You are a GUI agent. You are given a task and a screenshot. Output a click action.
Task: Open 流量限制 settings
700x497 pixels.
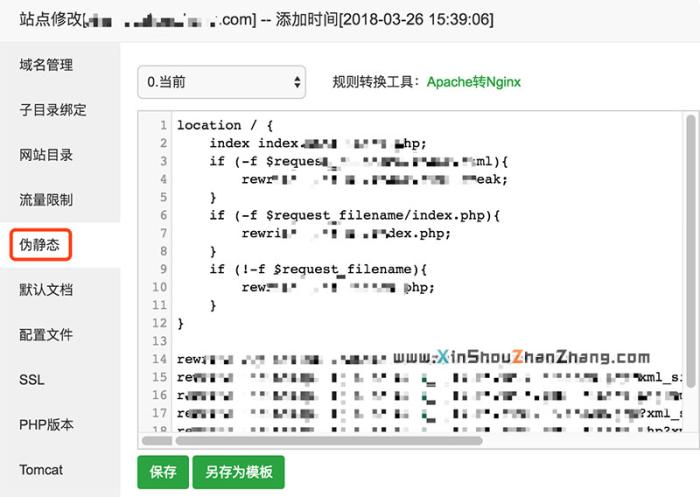tap(46, 200)
